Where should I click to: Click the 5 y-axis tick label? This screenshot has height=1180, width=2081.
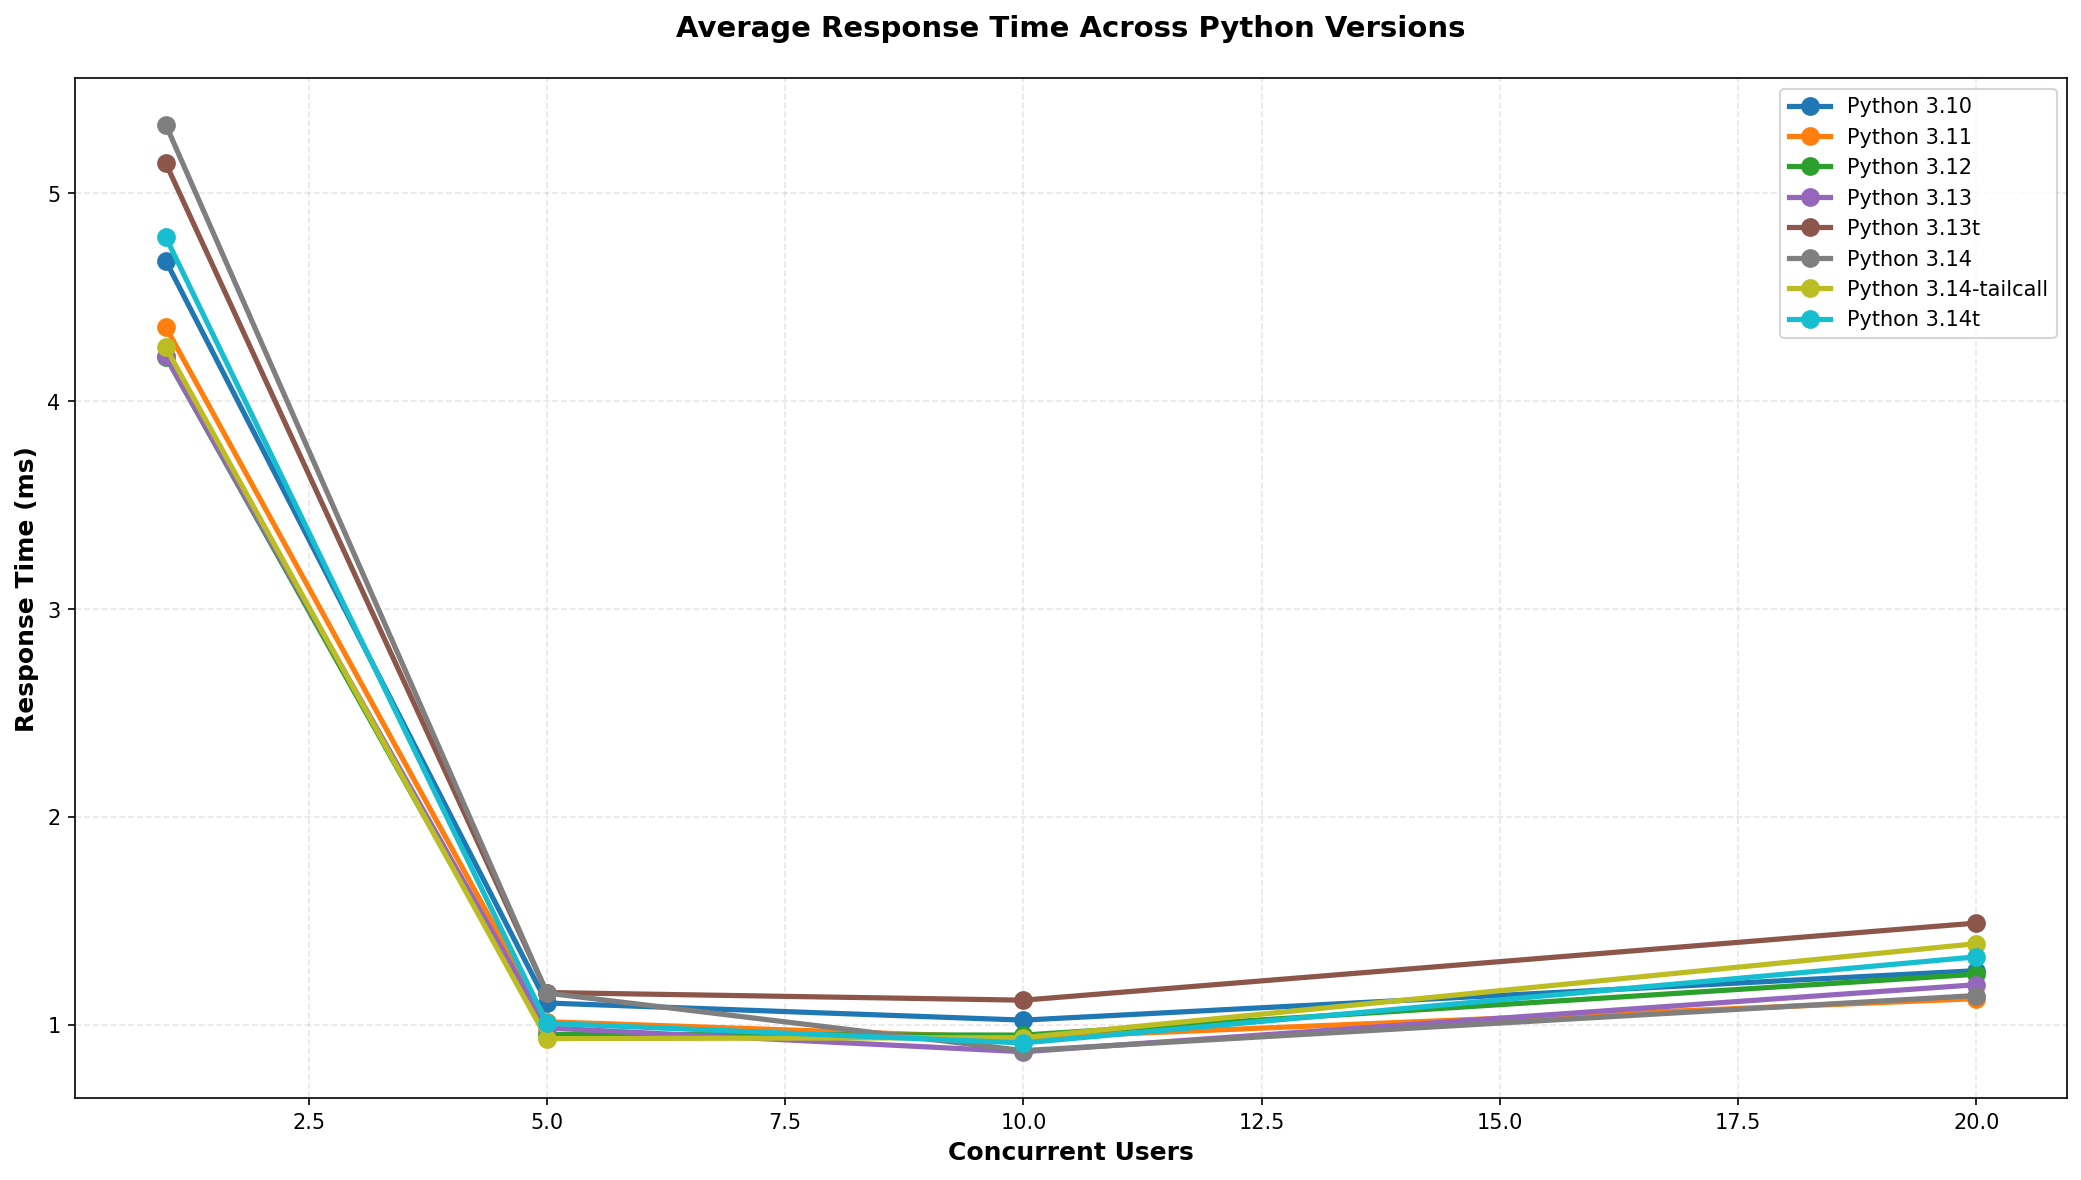click(x=54, y=194)
